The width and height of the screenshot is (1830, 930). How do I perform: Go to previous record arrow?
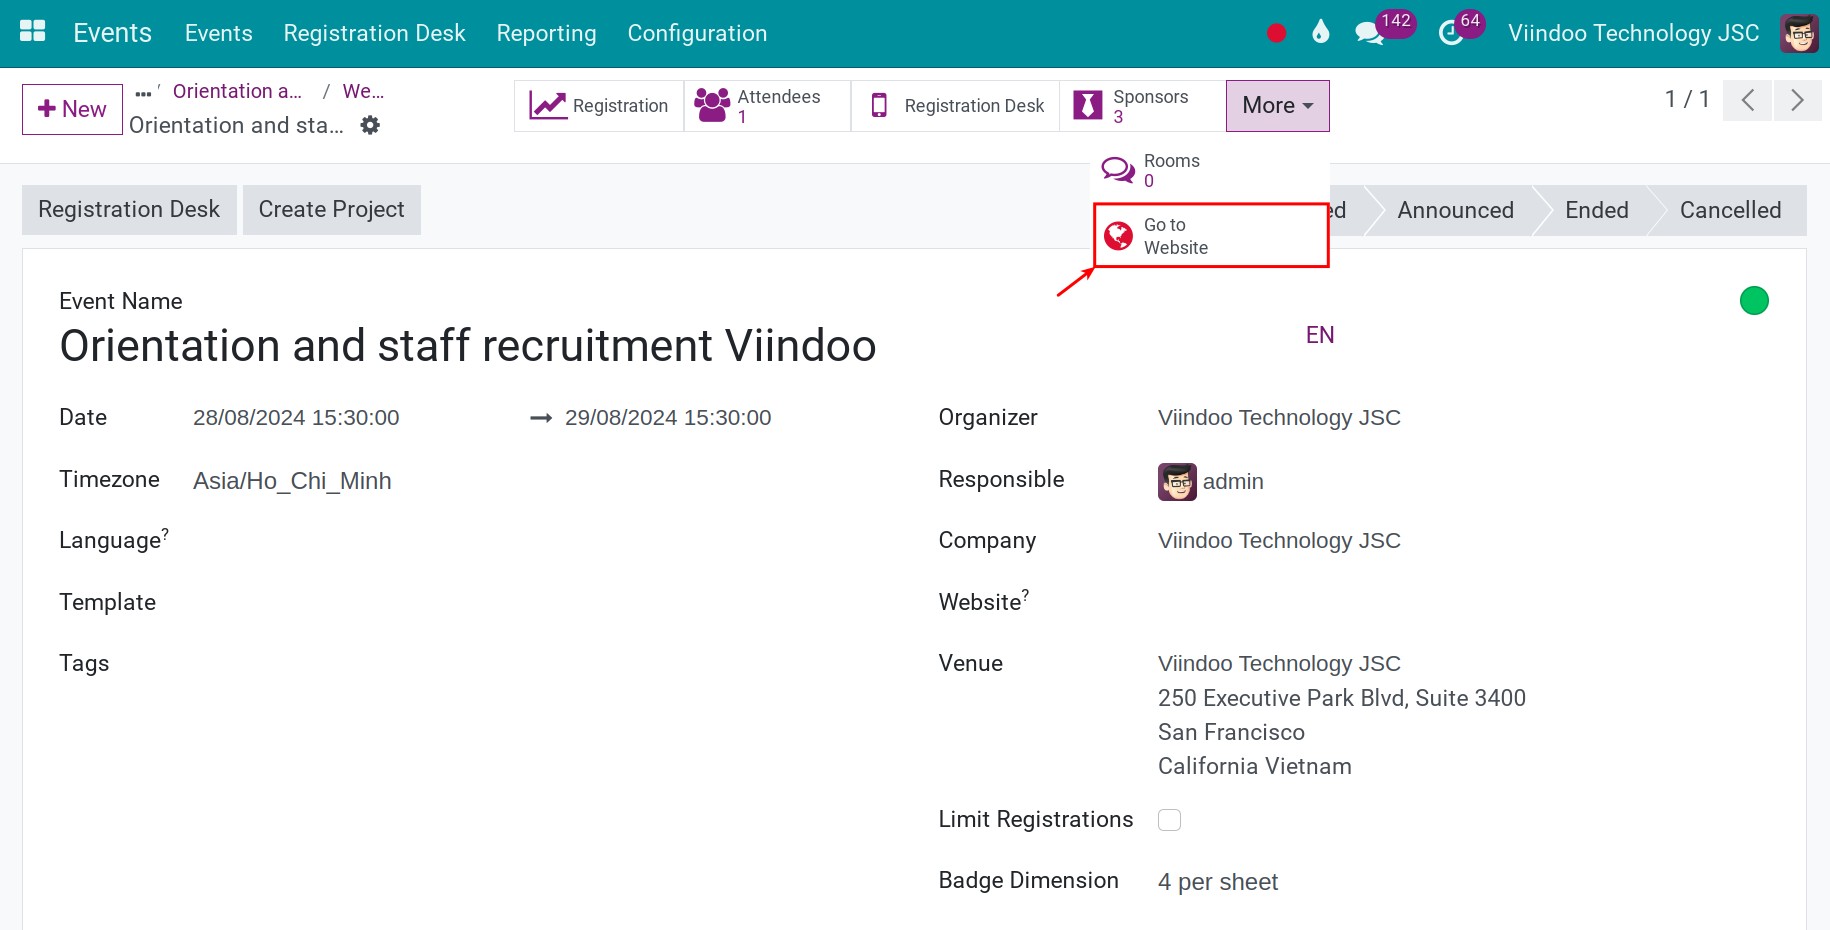click(1748, 100)
